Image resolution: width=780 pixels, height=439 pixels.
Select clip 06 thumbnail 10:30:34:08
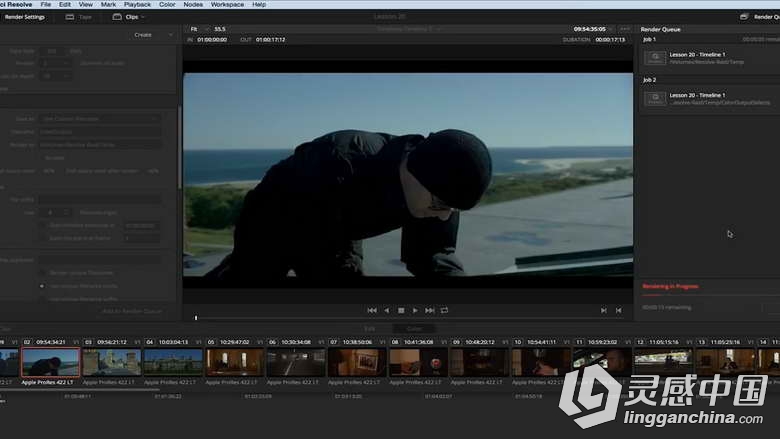[x=296, y=362]
